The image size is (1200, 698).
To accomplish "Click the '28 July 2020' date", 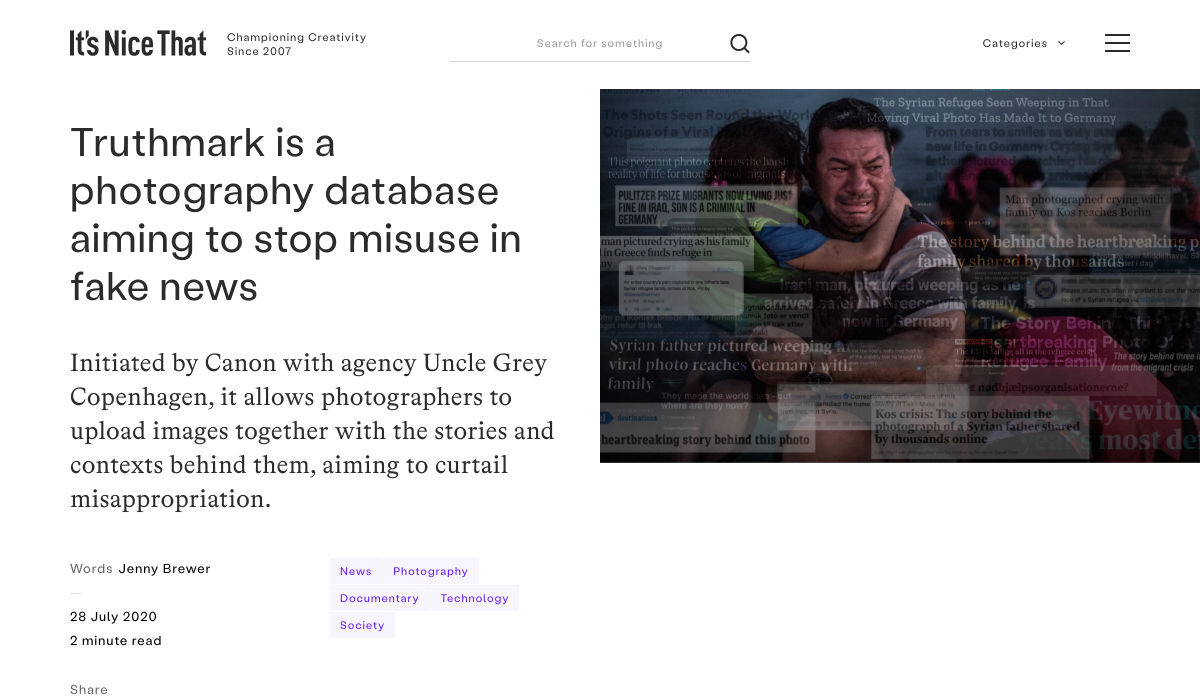I will [113, 616].
